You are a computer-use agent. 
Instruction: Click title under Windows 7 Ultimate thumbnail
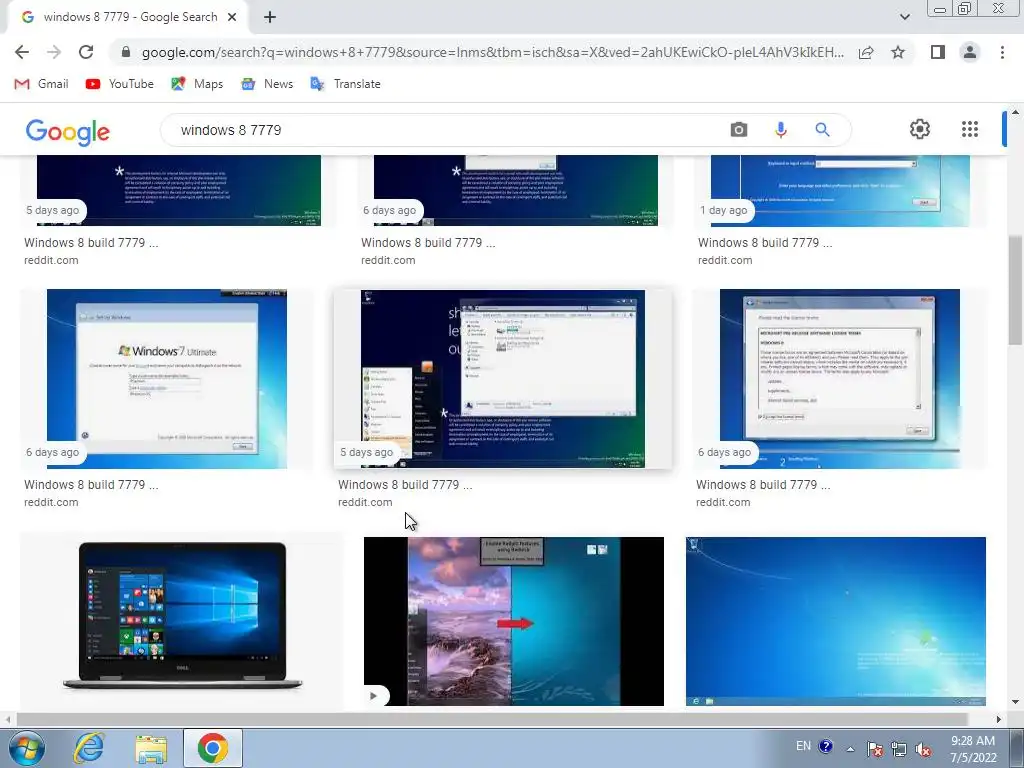91,485
